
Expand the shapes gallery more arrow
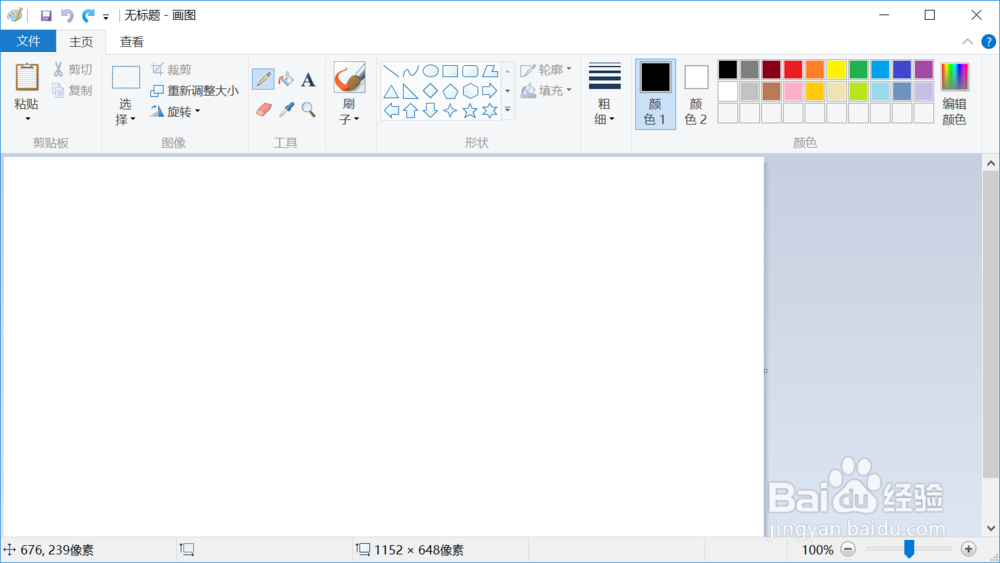point(508,110)
